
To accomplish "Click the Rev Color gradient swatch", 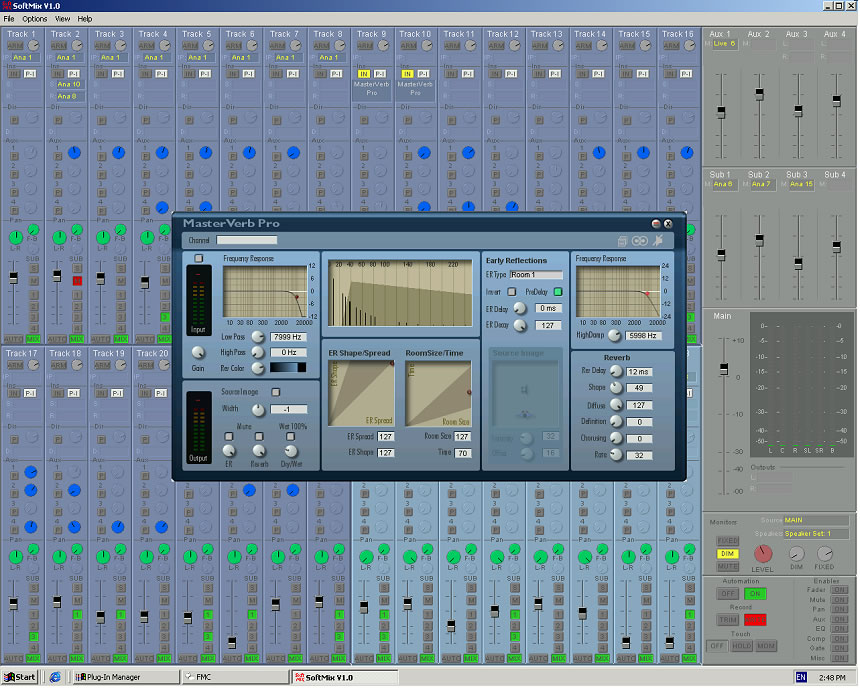I will coord(288,368).
